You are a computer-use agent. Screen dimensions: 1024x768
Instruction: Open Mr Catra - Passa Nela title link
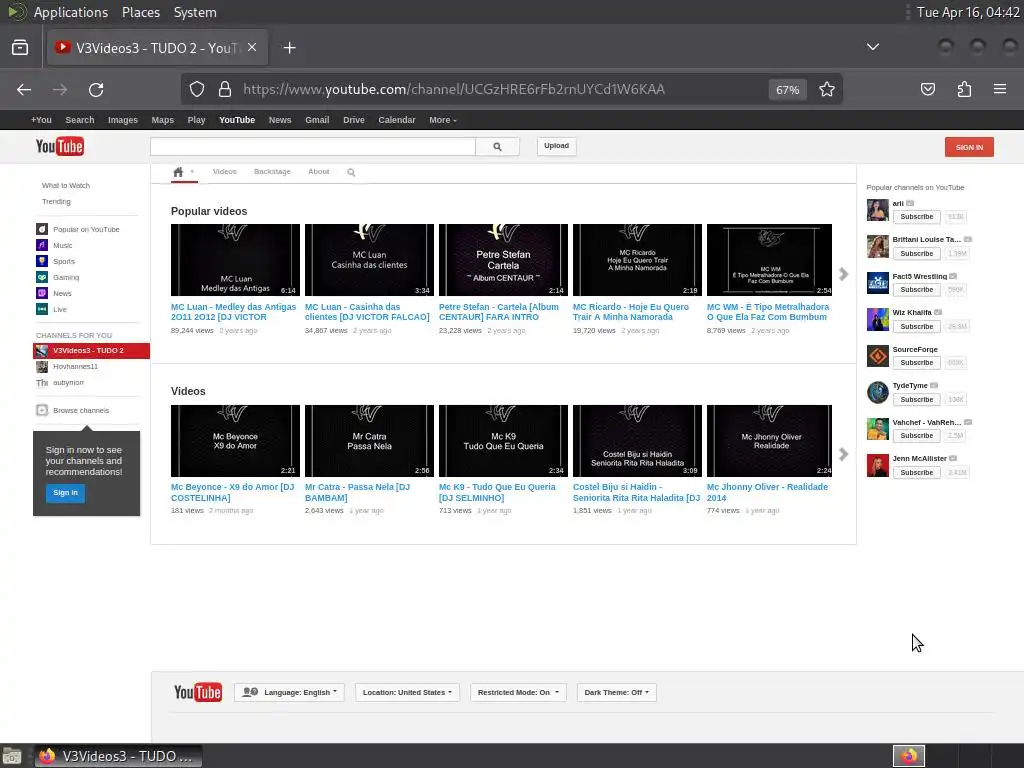[357, 492]
